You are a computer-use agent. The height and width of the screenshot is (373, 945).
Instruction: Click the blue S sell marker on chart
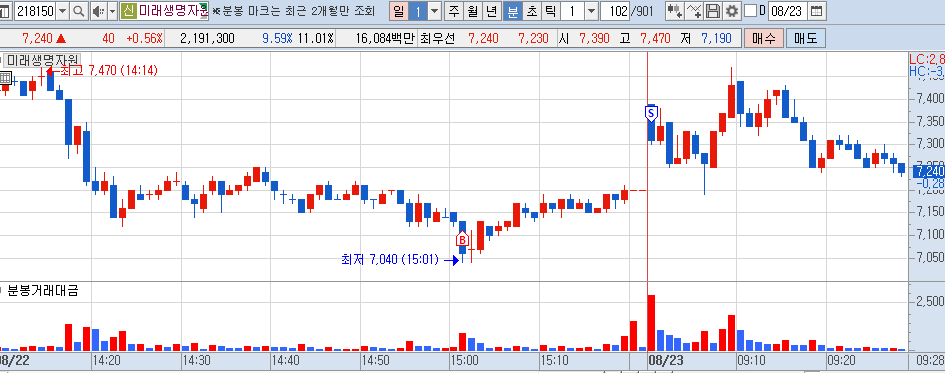click(651, 113)
